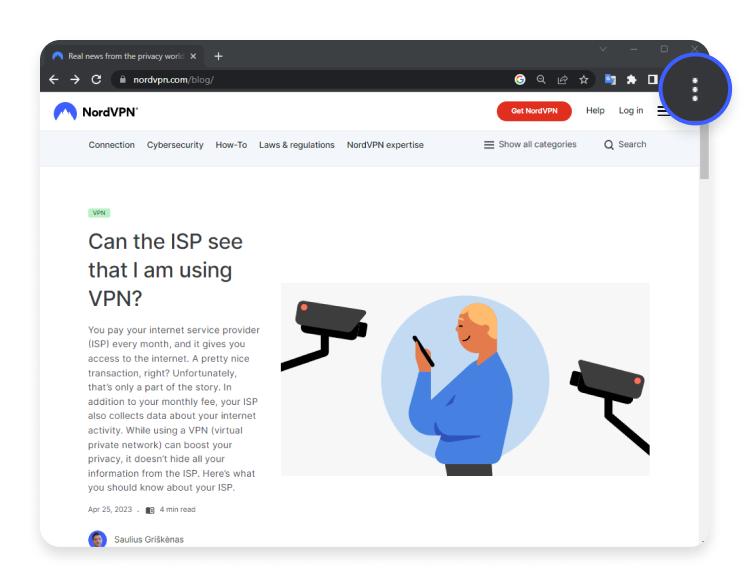Open the Extensions puzzle icon
Image resolution: width=750 pixels, height=587 pixels.
pos(631,79)
